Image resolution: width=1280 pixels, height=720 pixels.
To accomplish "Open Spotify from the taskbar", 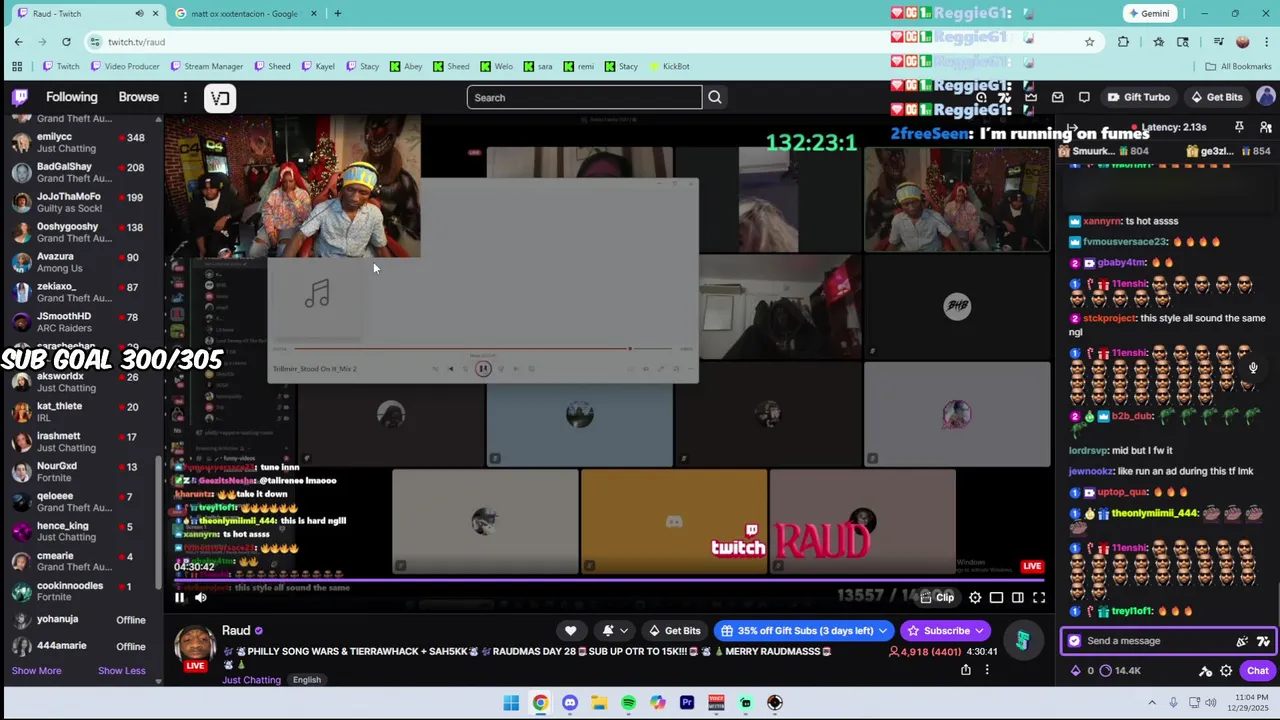I will coord(628,703).
